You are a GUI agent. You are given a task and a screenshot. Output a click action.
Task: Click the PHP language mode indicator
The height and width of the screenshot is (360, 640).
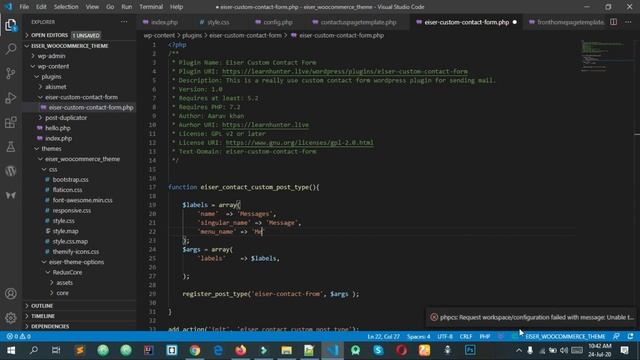485,336
